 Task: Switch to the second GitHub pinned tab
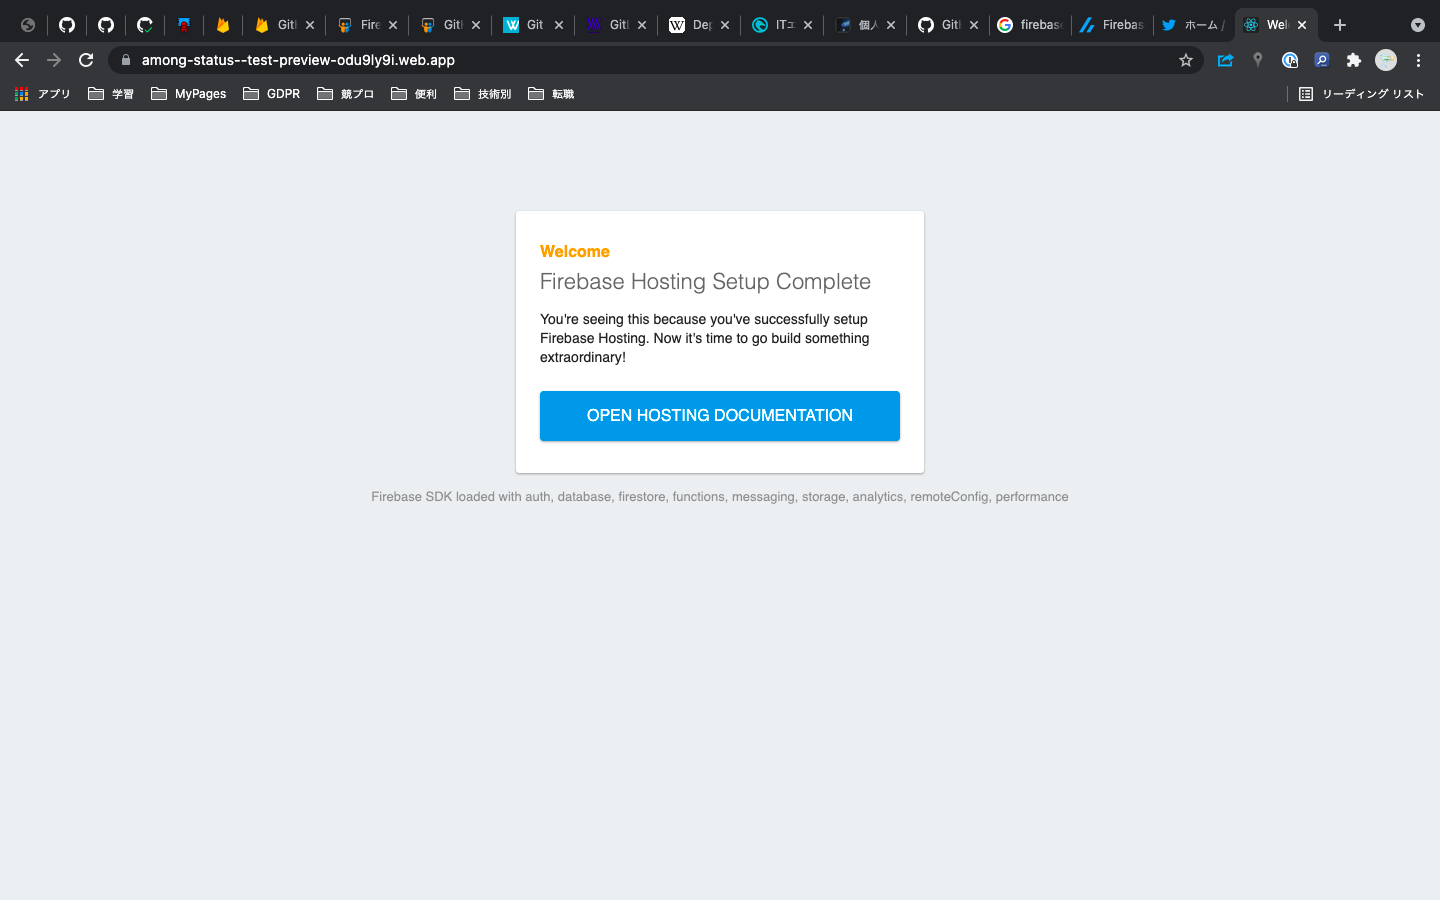click(x=106, y=25)
